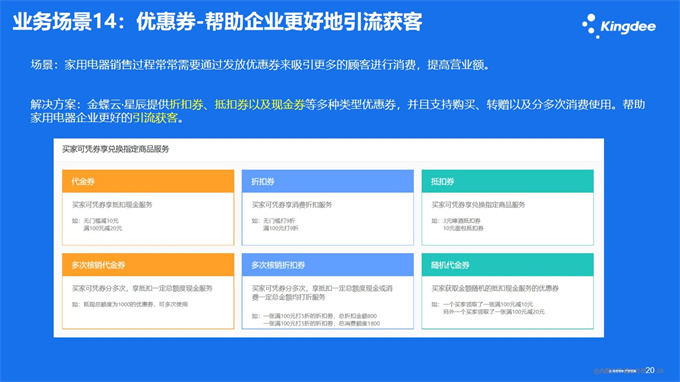Click the example text 满100元减20元
The image size is (680, 382).
102,228
